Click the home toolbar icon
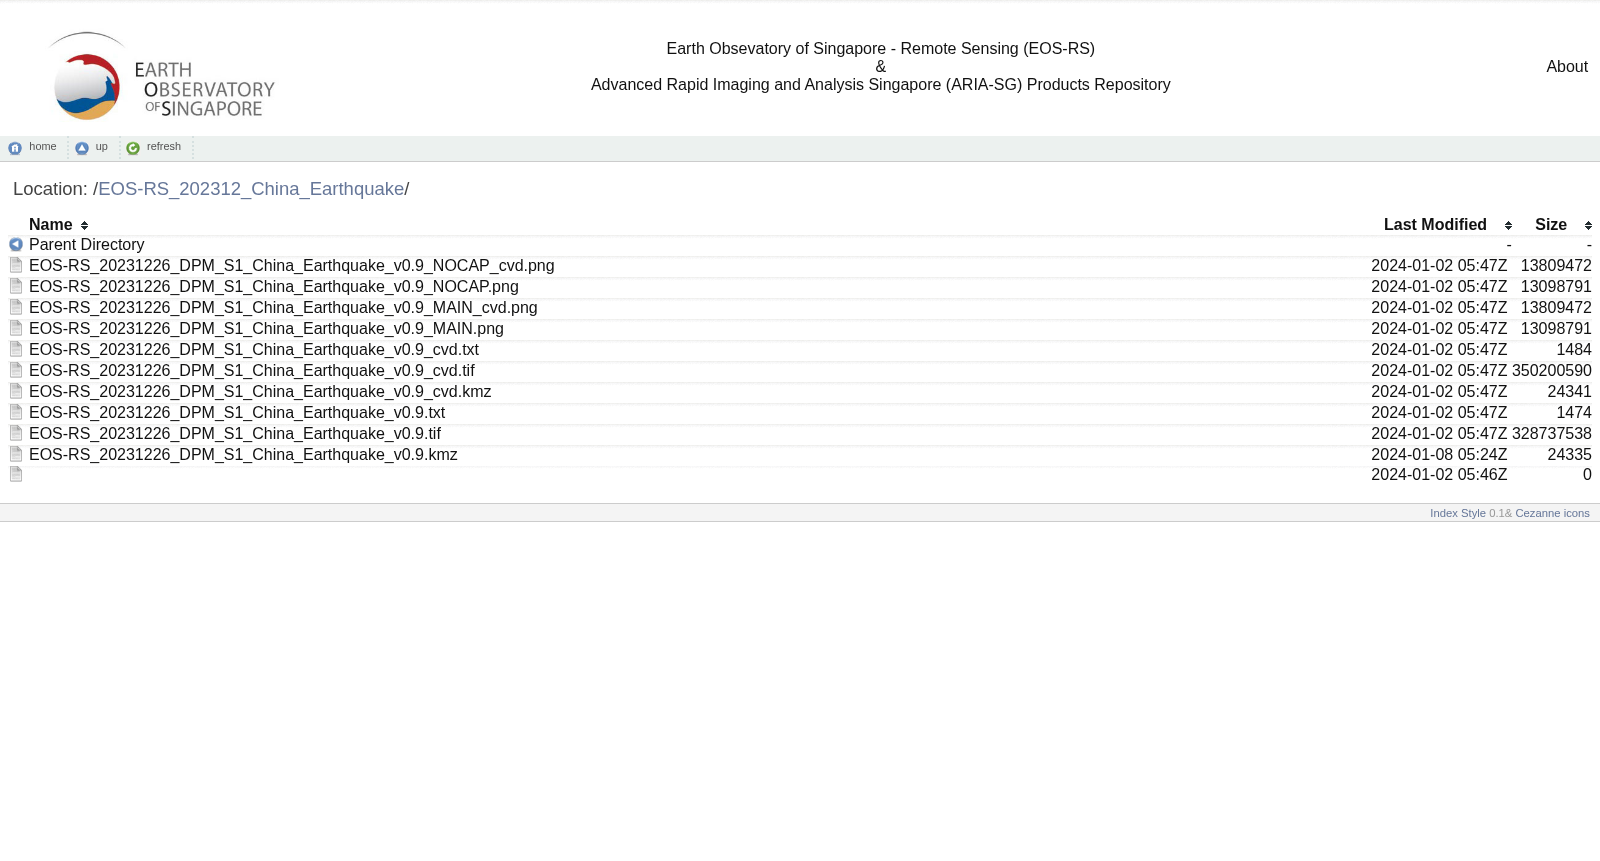Screen dimensions: 1600x861 [15, 148]
